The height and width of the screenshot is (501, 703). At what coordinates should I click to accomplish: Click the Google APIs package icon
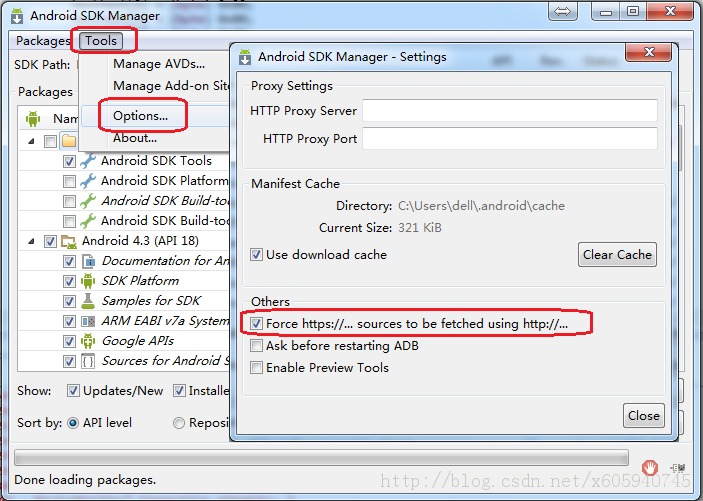88,341
